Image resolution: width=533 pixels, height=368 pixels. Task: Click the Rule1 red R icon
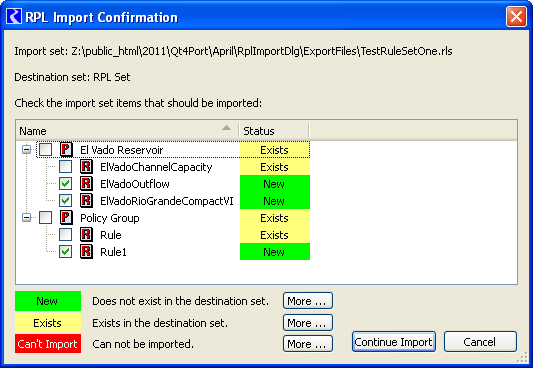(x=86, y=251)
